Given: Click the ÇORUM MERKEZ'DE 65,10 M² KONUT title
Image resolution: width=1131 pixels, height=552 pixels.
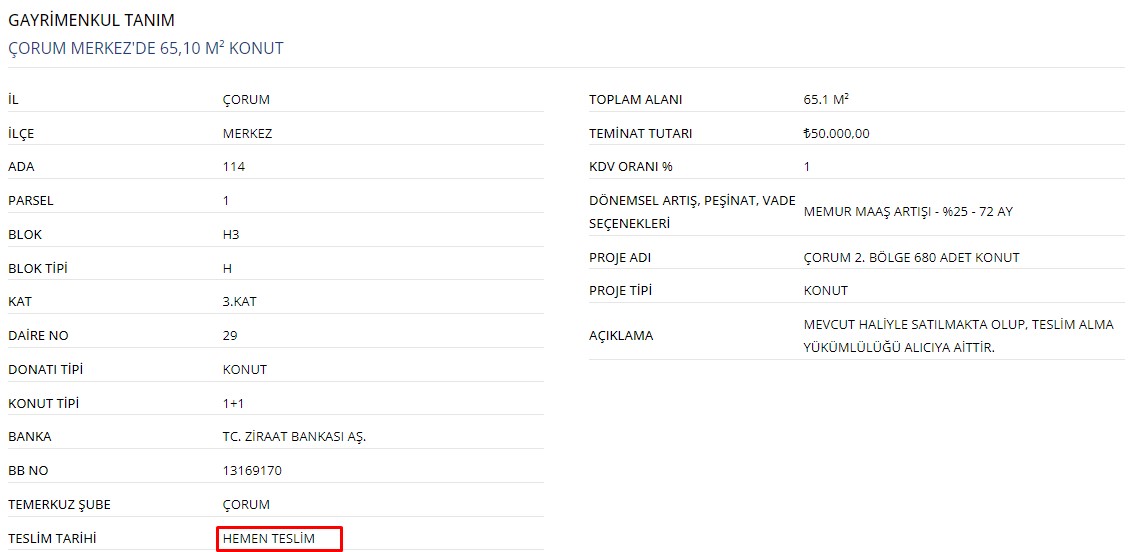Looking at the screenshot, I should click(146, 49).
